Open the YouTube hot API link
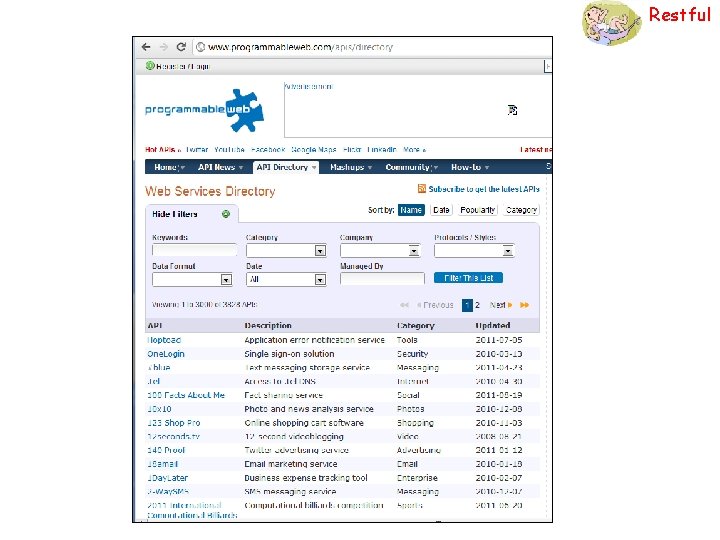The height and width of the screenshot is (540, 720). point(229,150)
